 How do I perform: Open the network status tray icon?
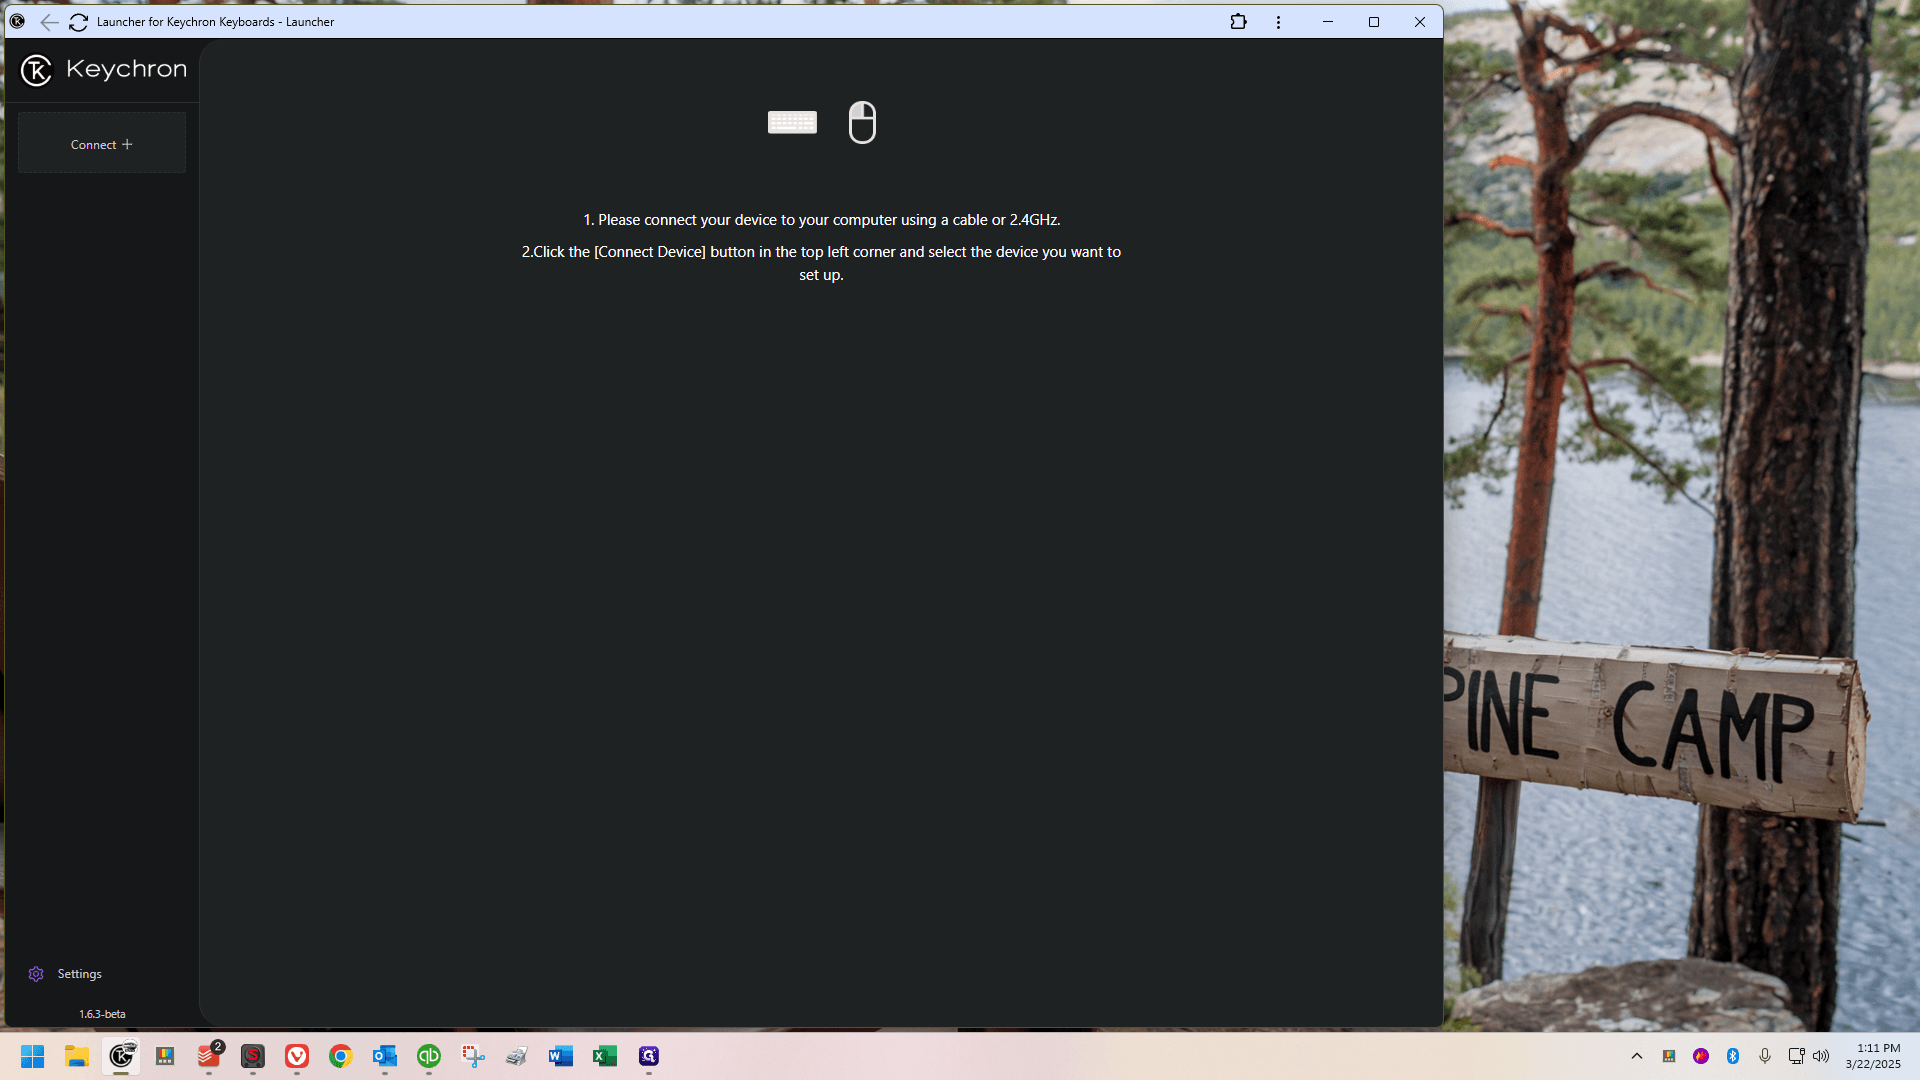[x=1796, y=1056]
